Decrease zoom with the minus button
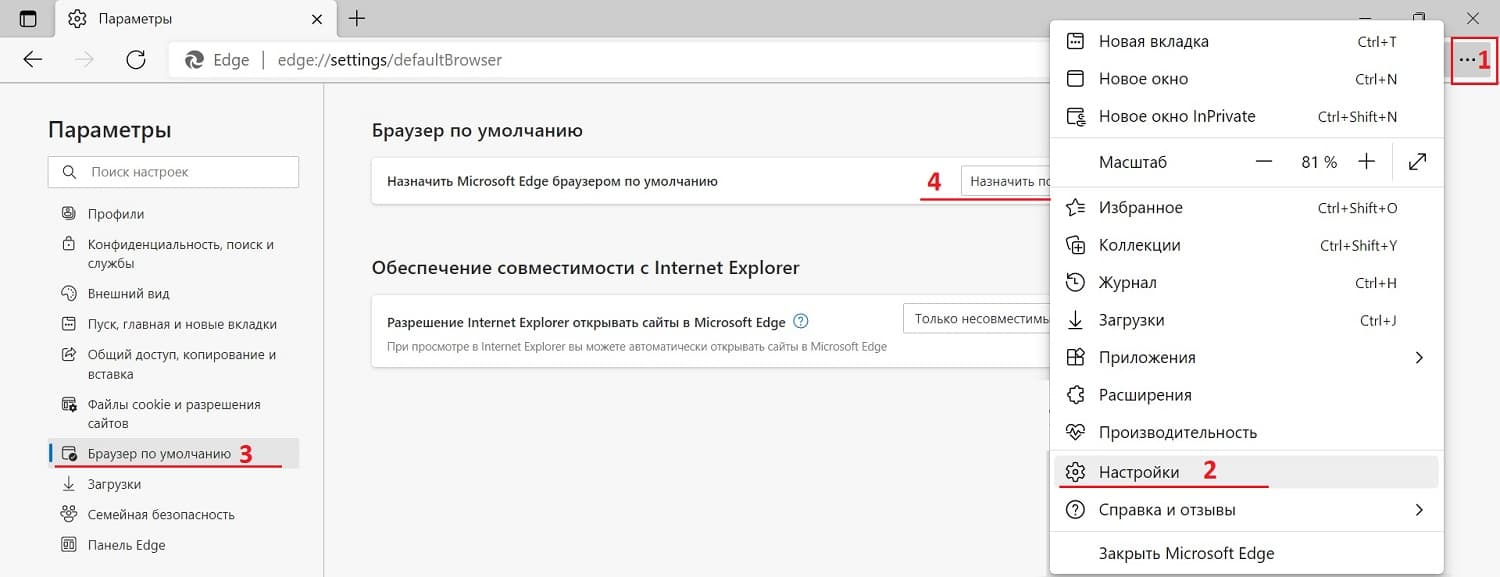The height and width of the screenshot is (577, 1500). pyautogui.click(x=1264, y=162)
